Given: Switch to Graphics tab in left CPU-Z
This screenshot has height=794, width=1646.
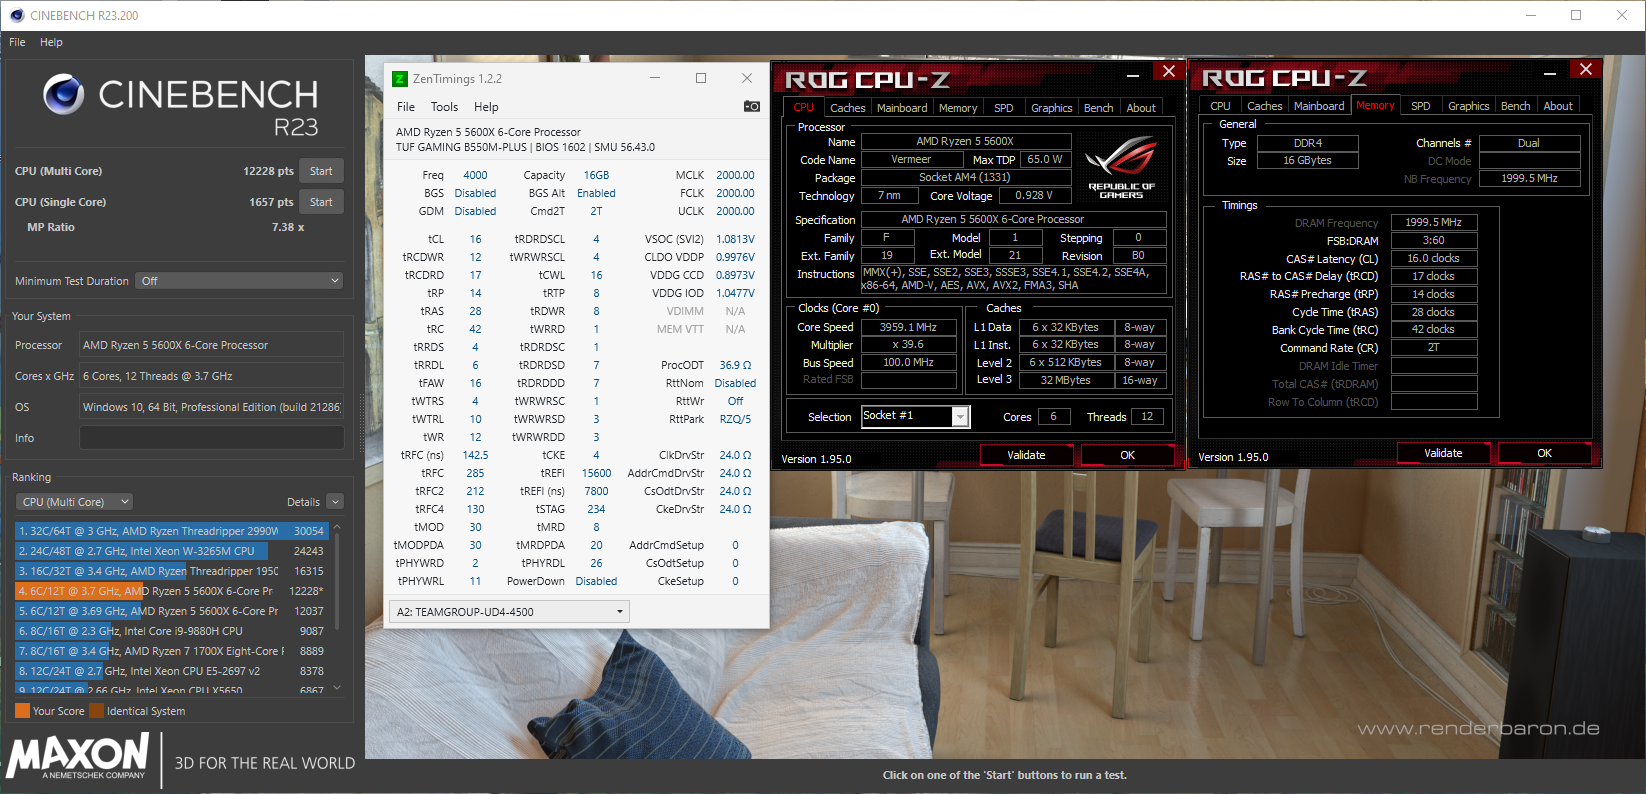Looking at the screenshot, I should point(1052,108).
